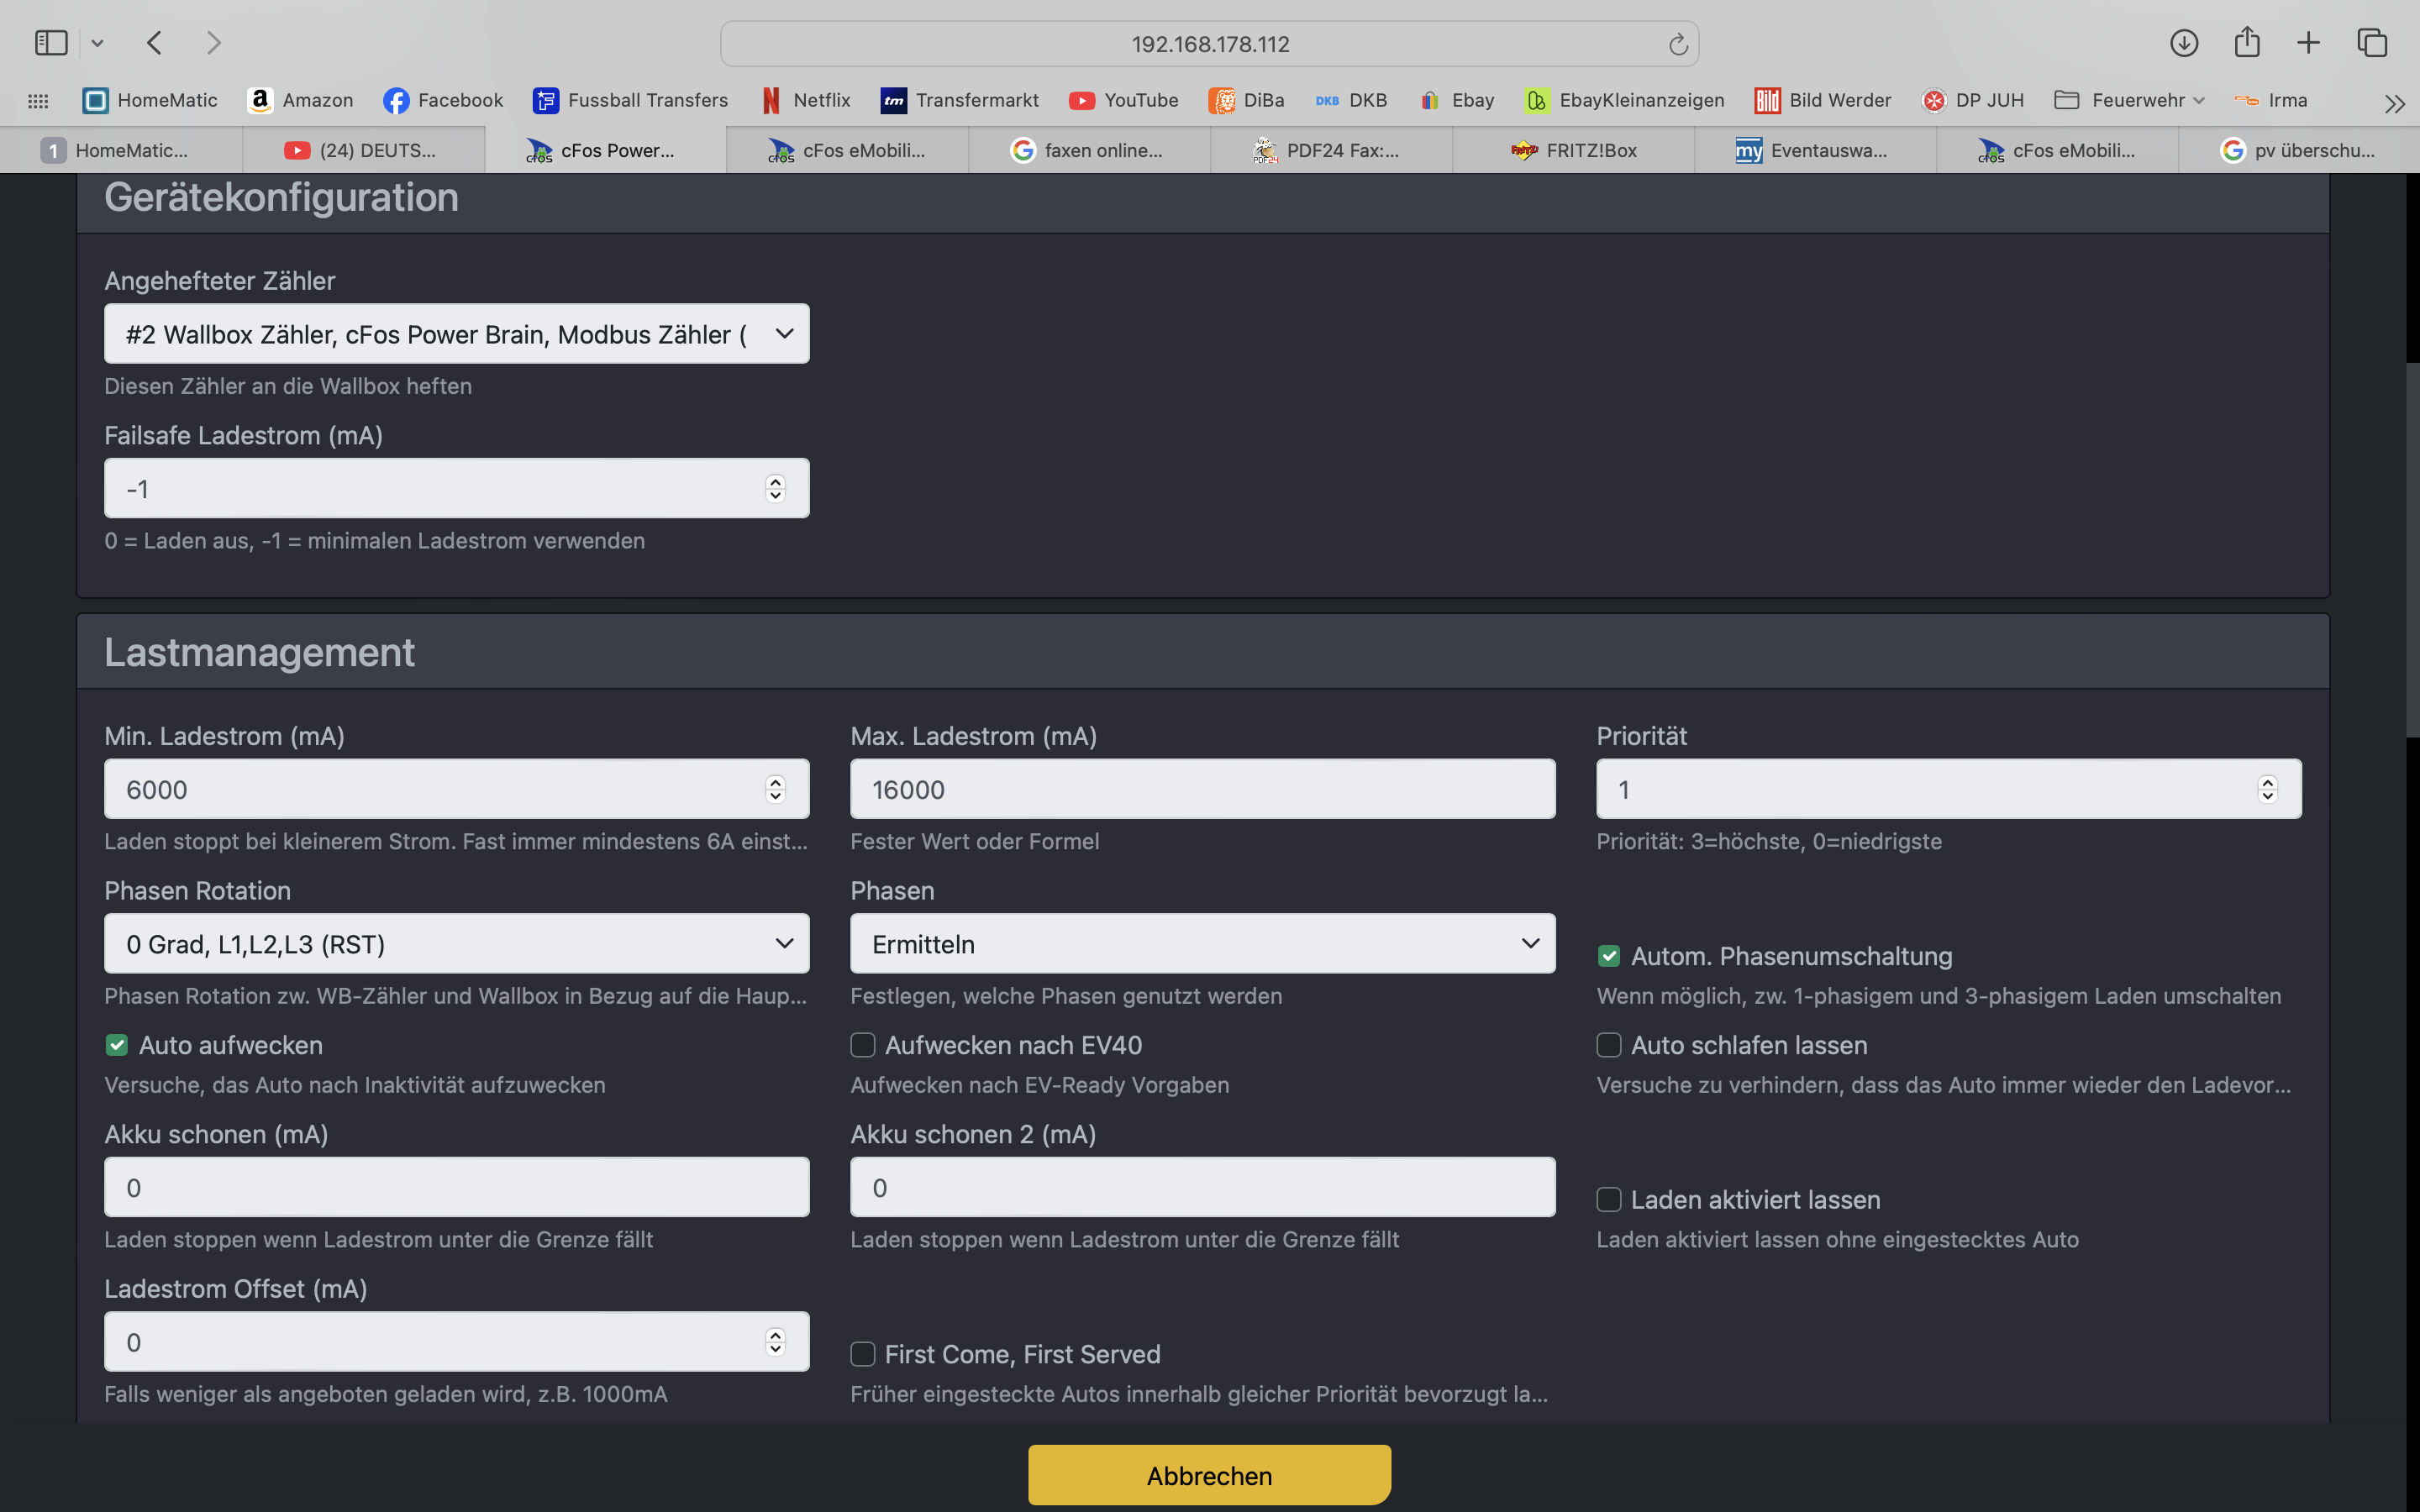The image size is (2420, 1512).
Task: Click the Priorität input field
Action: [x=1949, y=789]
